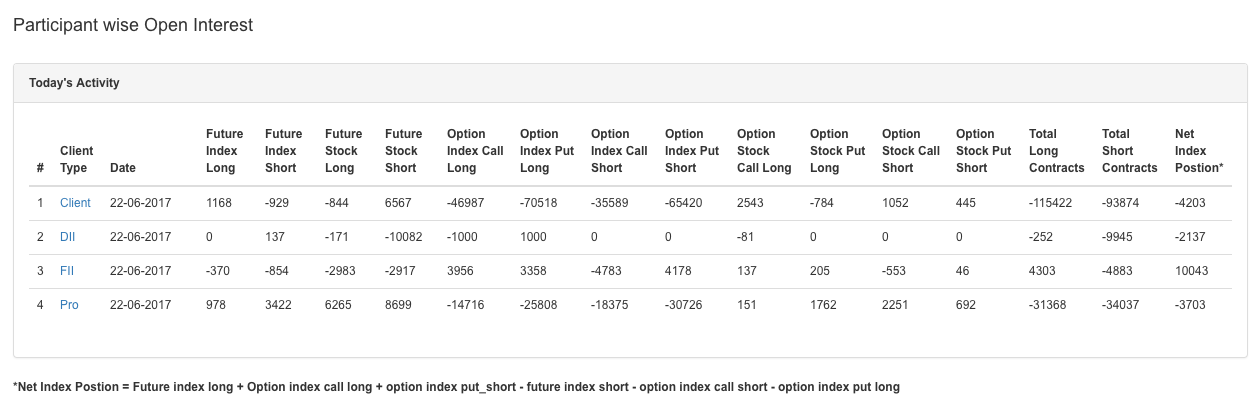Image resolution: width=1257 pixels, height=405 pixels.
Task: Click the Future Index Long header
Action: [x=224, y=151]
